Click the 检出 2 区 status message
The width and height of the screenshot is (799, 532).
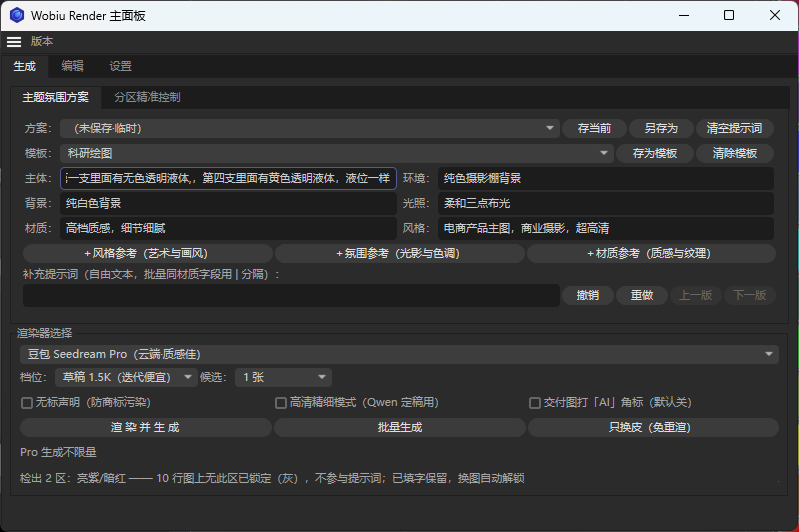tap(272, 478)
